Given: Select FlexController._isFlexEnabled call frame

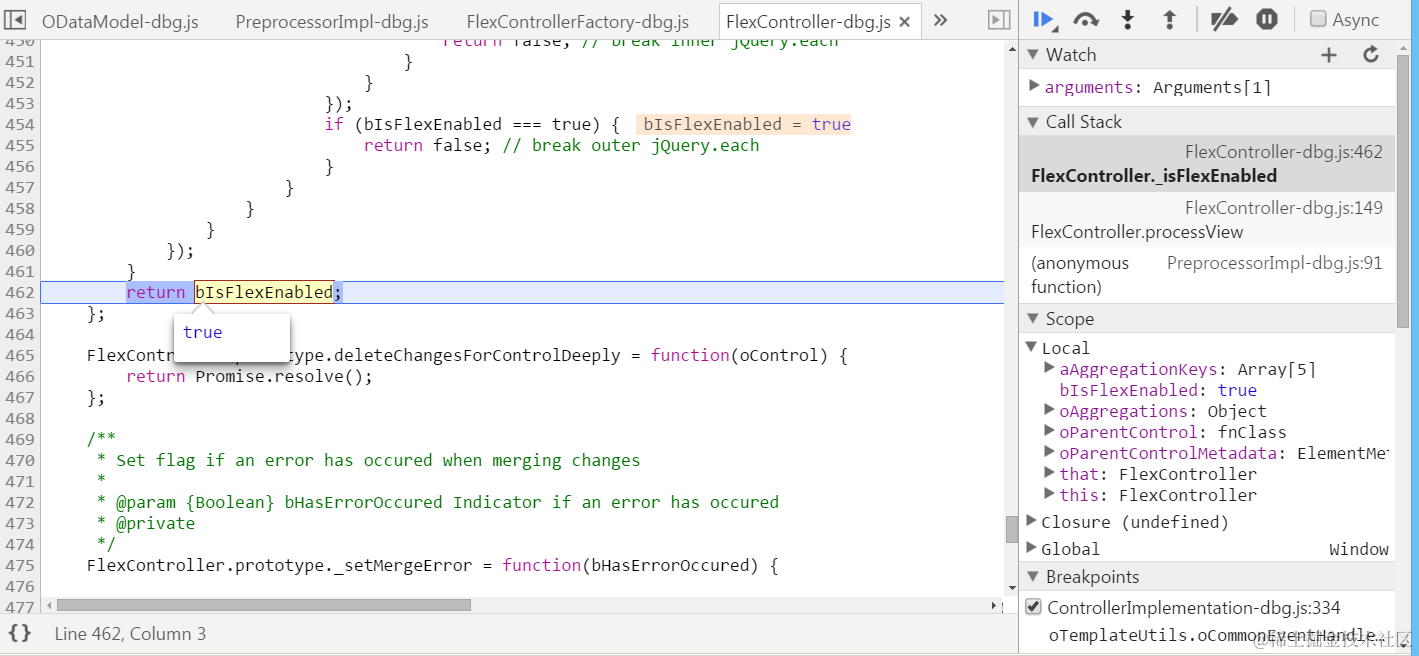Looking at the screenshot, I should click(1206, 164).
